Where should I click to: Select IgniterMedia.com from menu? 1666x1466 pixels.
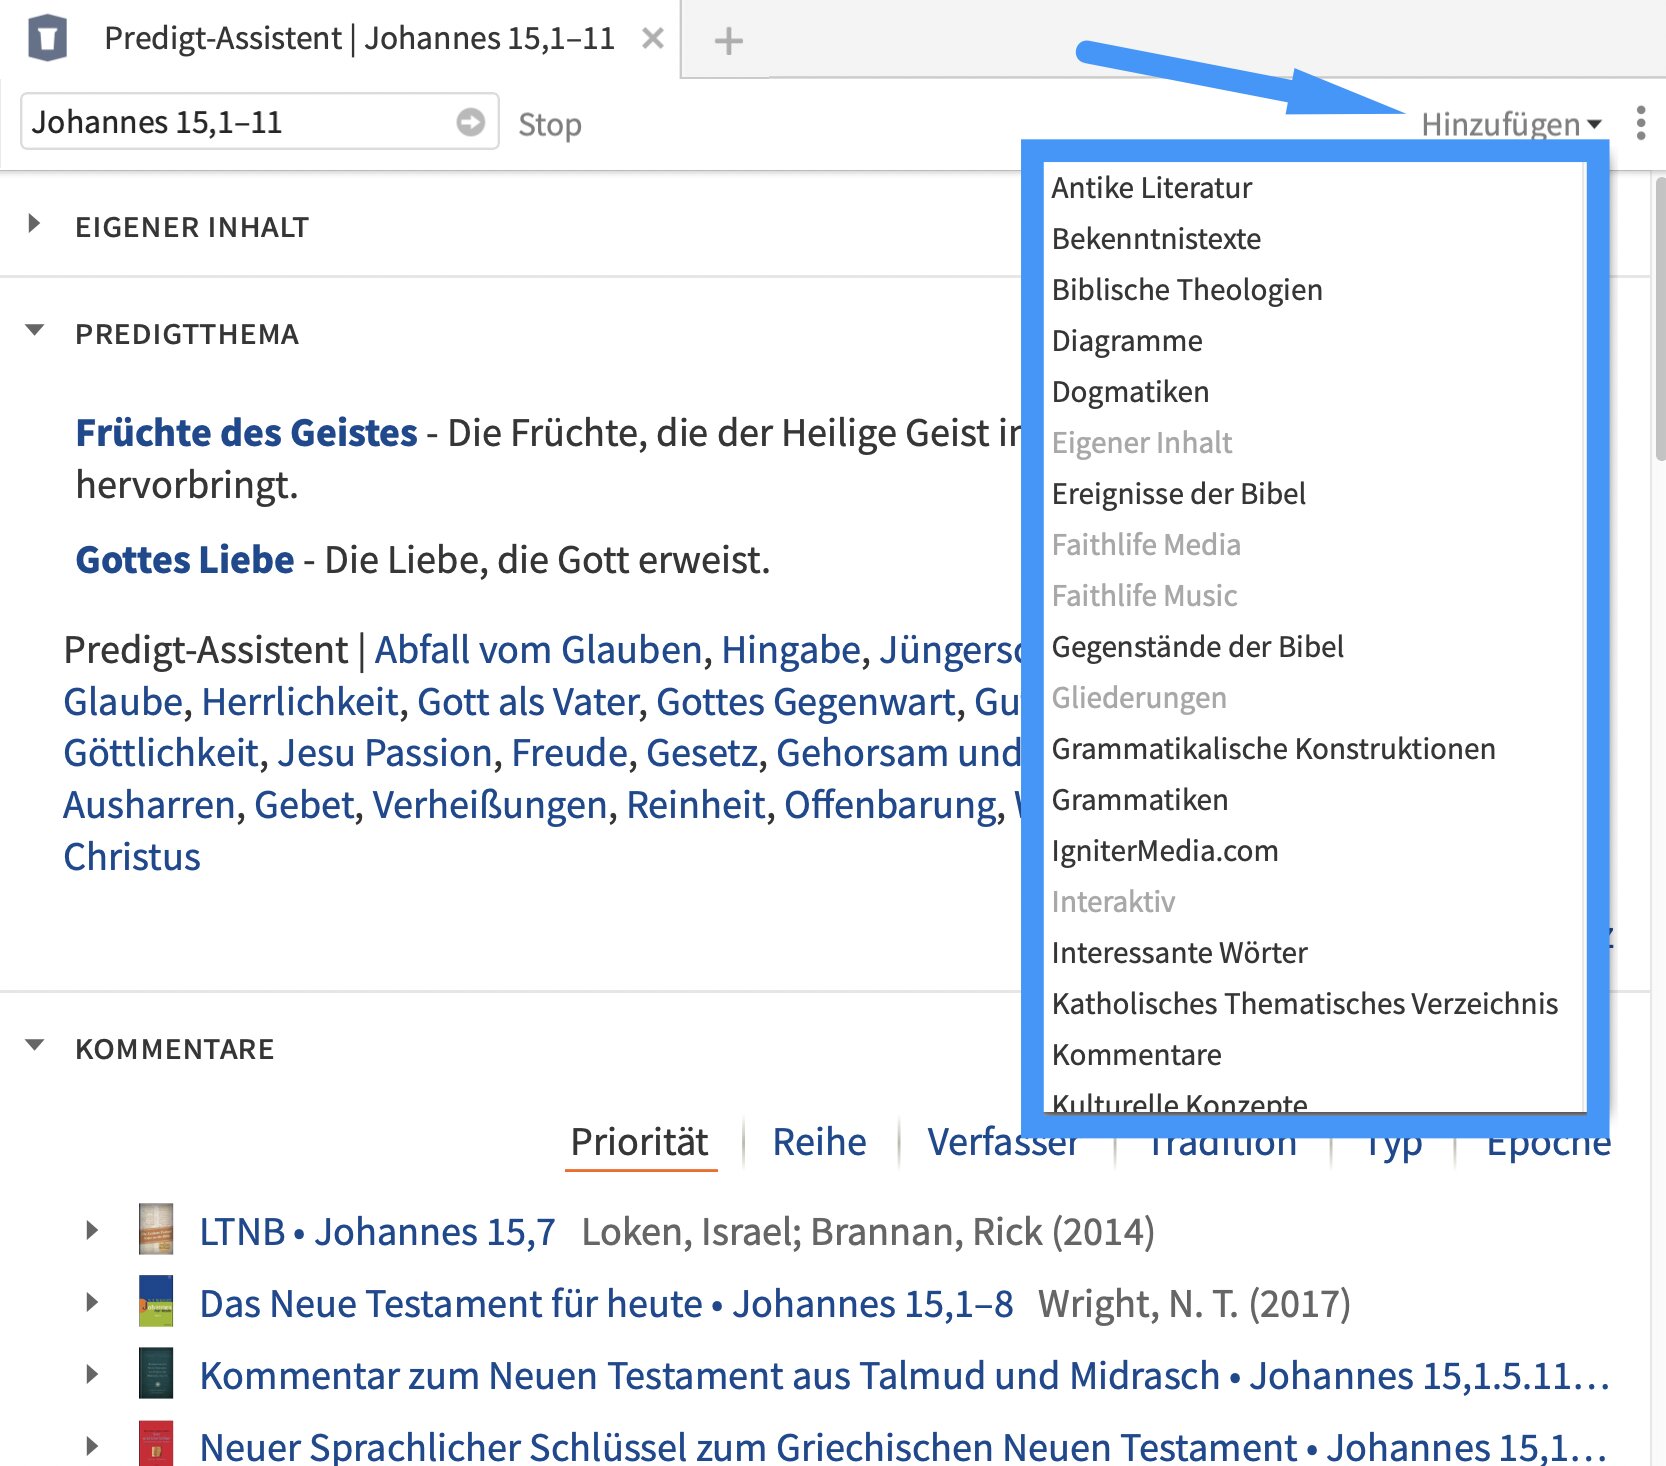click(1164, 851)
